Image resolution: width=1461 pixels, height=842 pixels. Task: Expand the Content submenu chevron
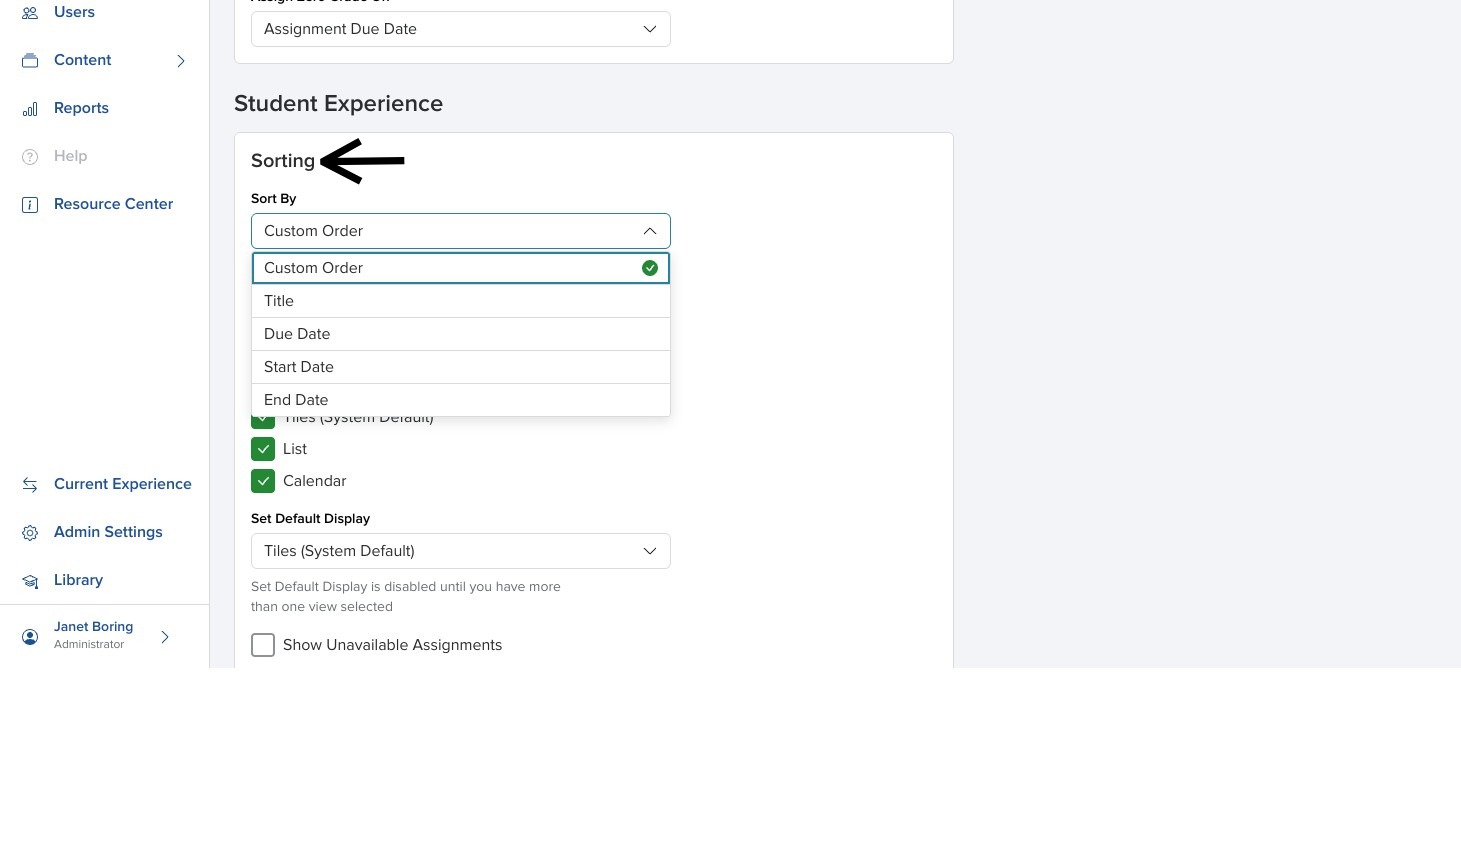pyautogui.click(x=181, y=61)
